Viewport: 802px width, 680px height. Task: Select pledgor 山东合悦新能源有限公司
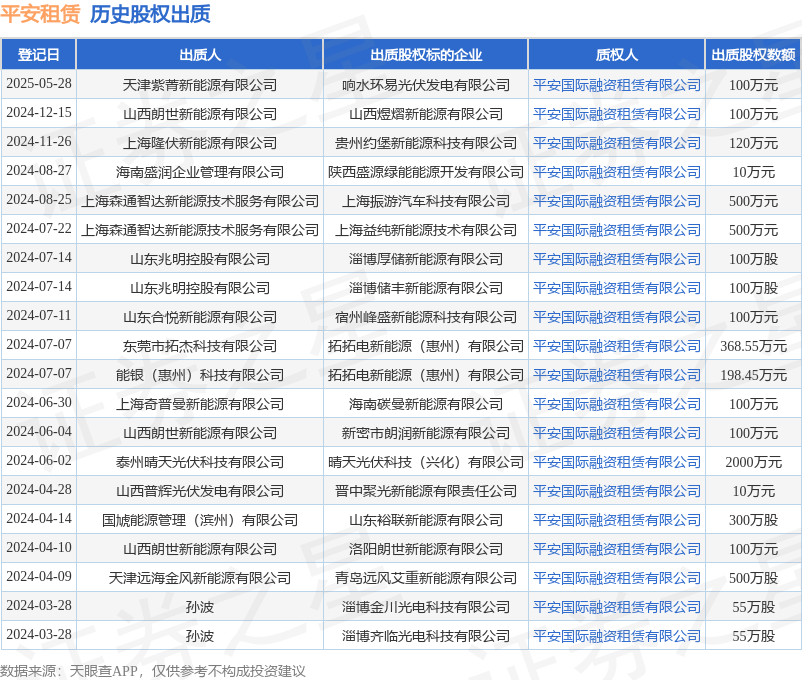tap(200, 317)
